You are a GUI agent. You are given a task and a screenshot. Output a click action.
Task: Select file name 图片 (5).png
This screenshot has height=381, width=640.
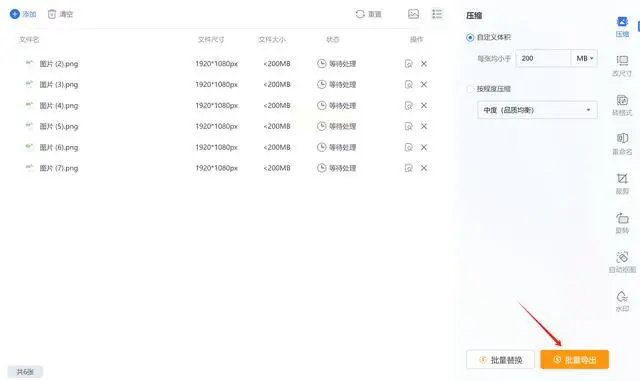59,126
